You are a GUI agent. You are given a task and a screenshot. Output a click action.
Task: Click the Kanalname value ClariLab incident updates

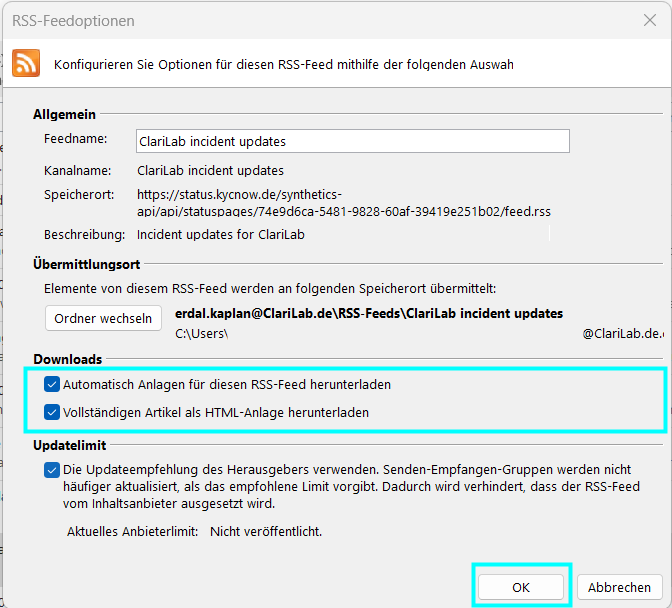(x=210, y=171)
